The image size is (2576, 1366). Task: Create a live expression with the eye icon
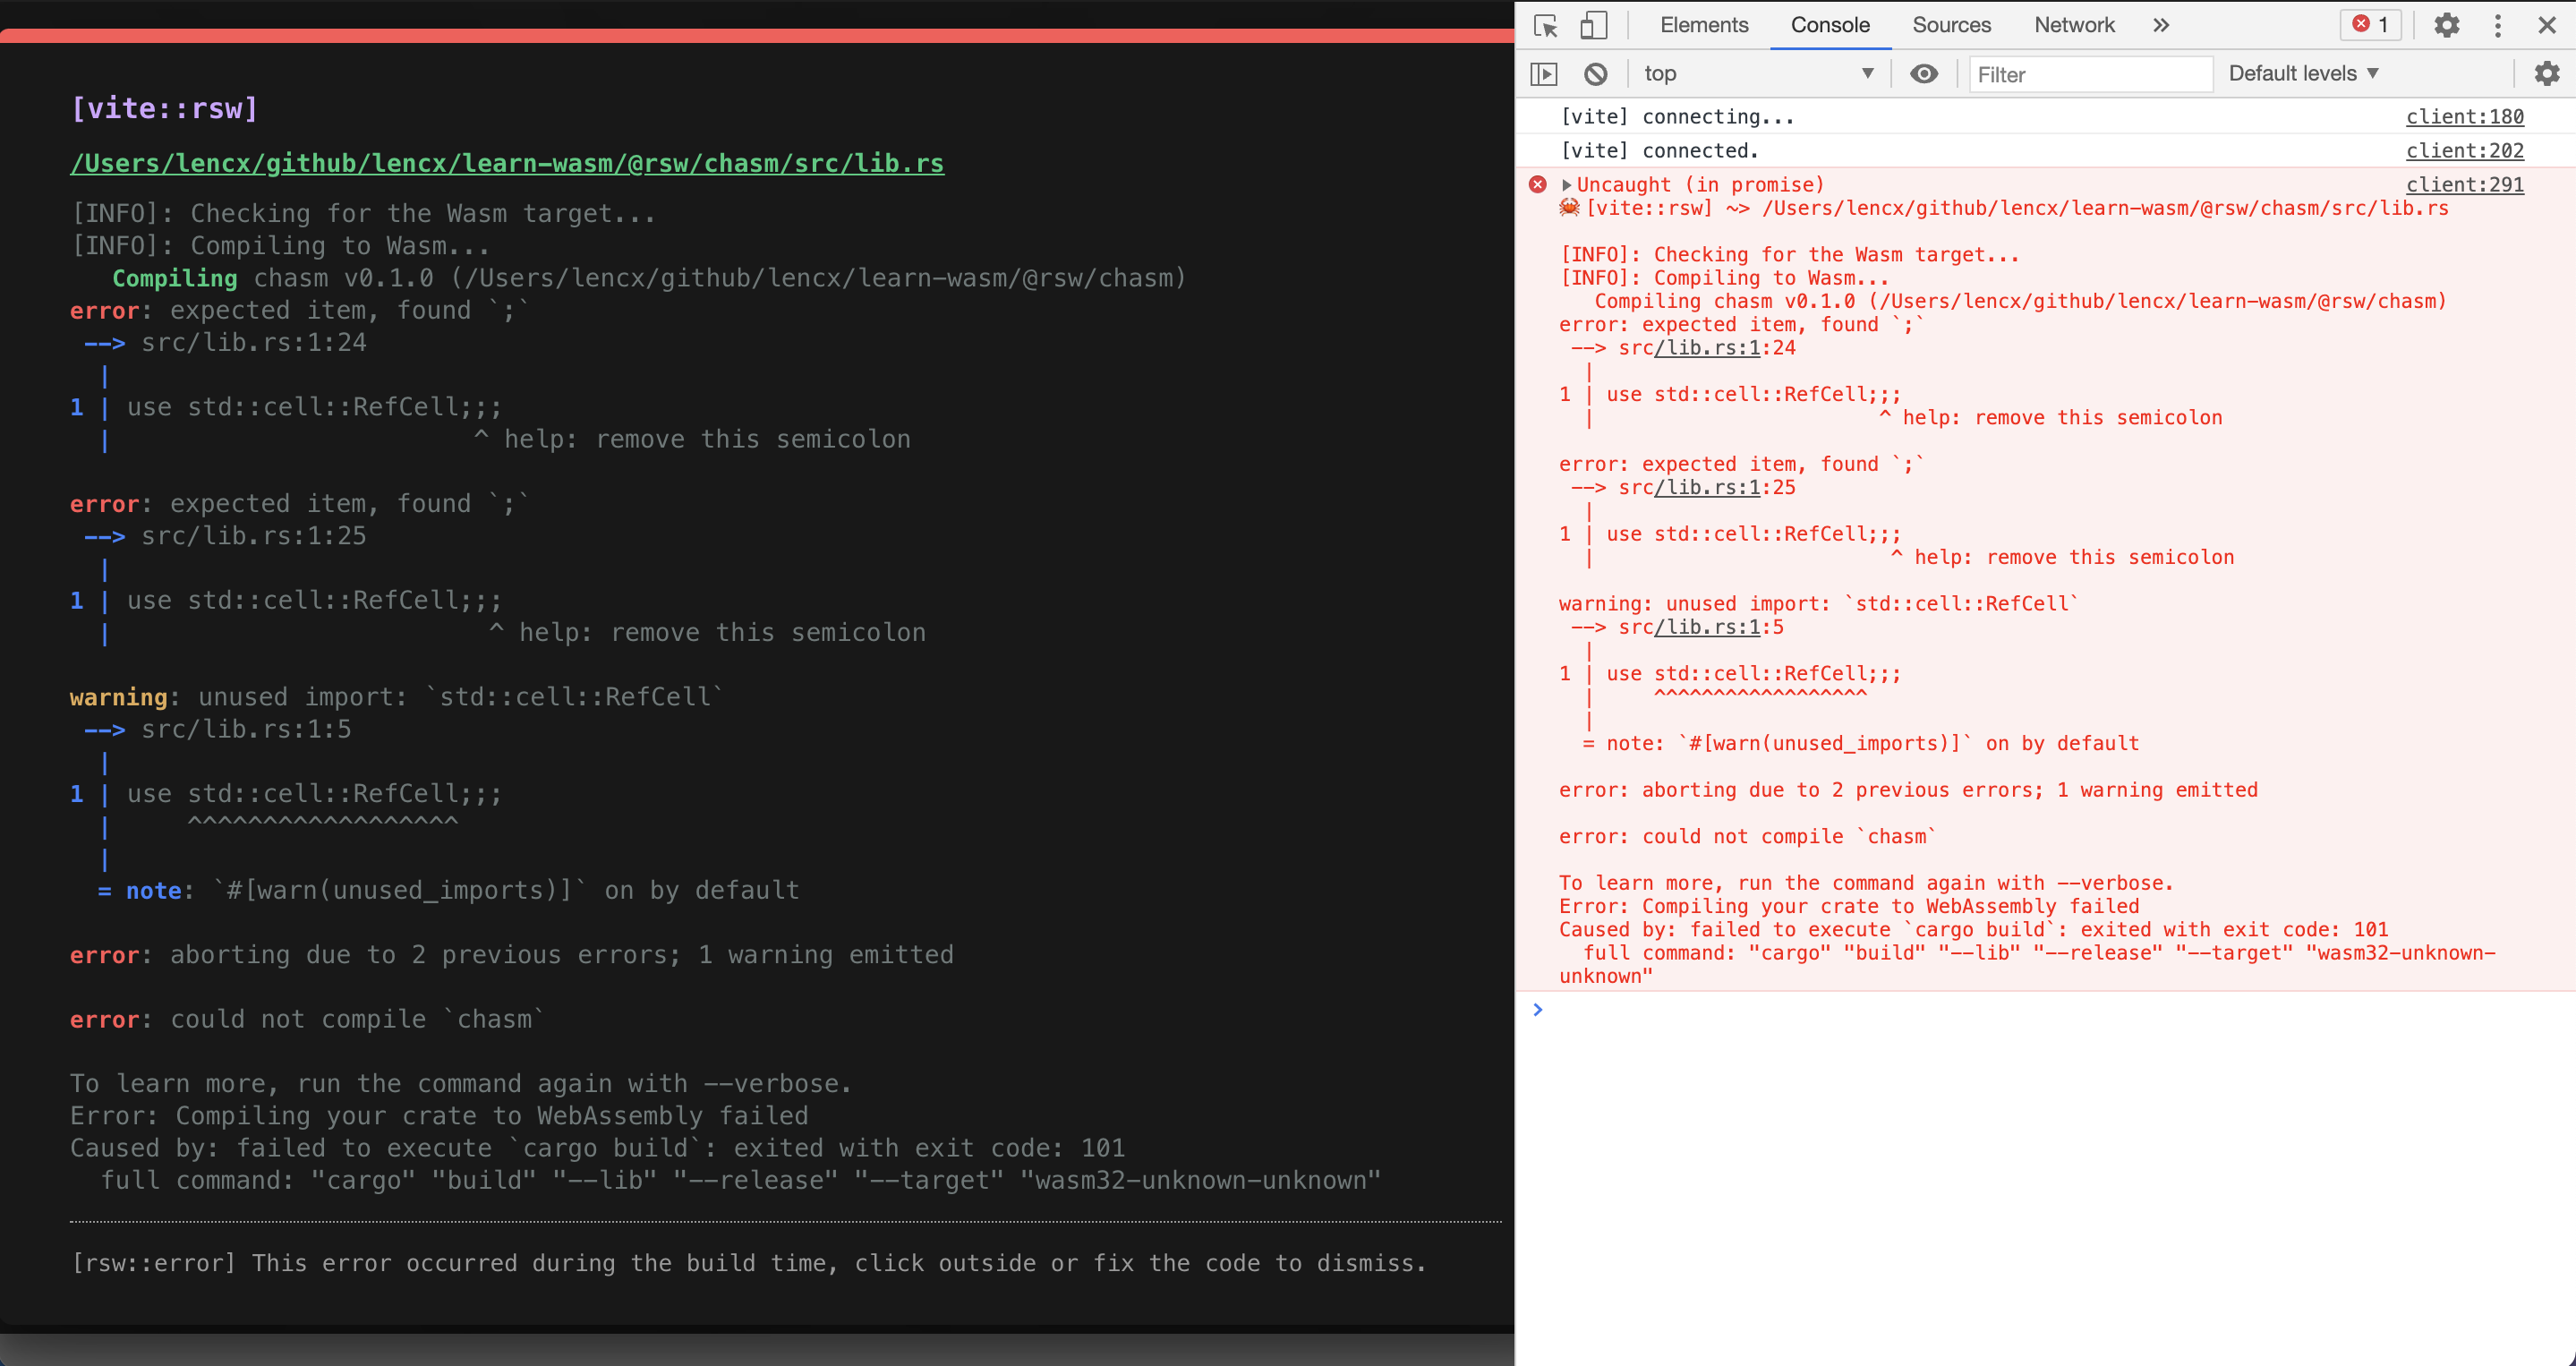1924,73
